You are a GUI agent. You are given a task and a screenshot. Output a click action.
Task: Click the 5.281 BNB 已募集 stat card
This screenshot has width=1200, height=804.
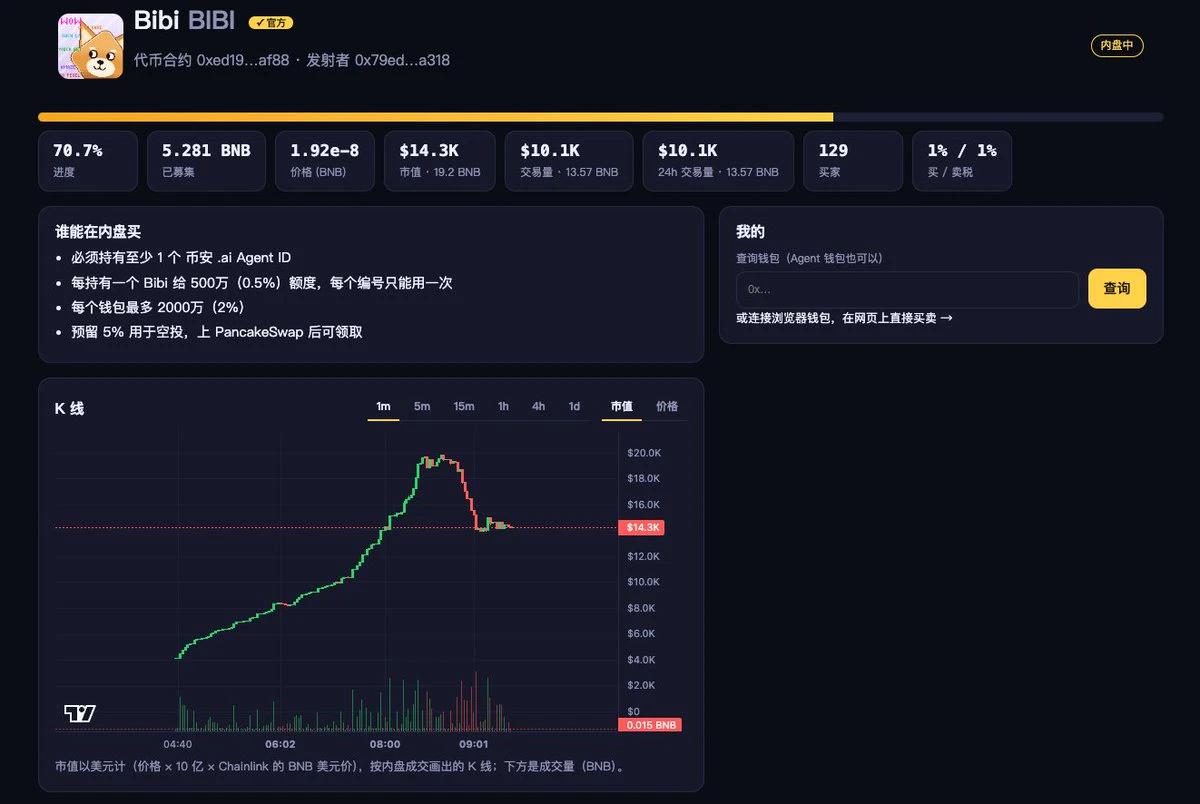tap(206, 161)
